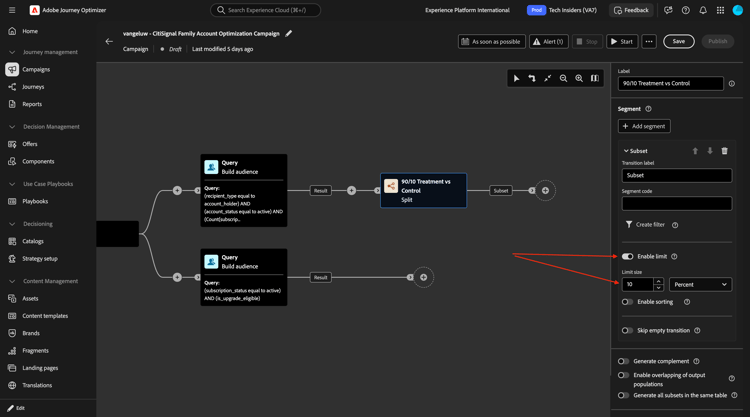Open the hamburger navigation menu
The height and width of the screenshot is (417, 750).
pyautogui.click(x=12, y=10)
